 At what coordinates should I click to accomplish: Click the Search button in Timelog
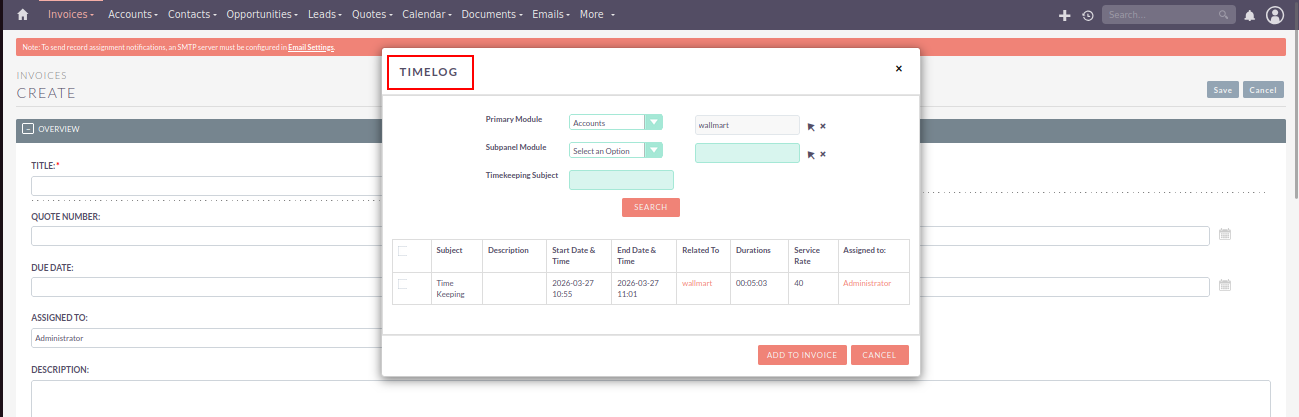(x=650, y=207)
